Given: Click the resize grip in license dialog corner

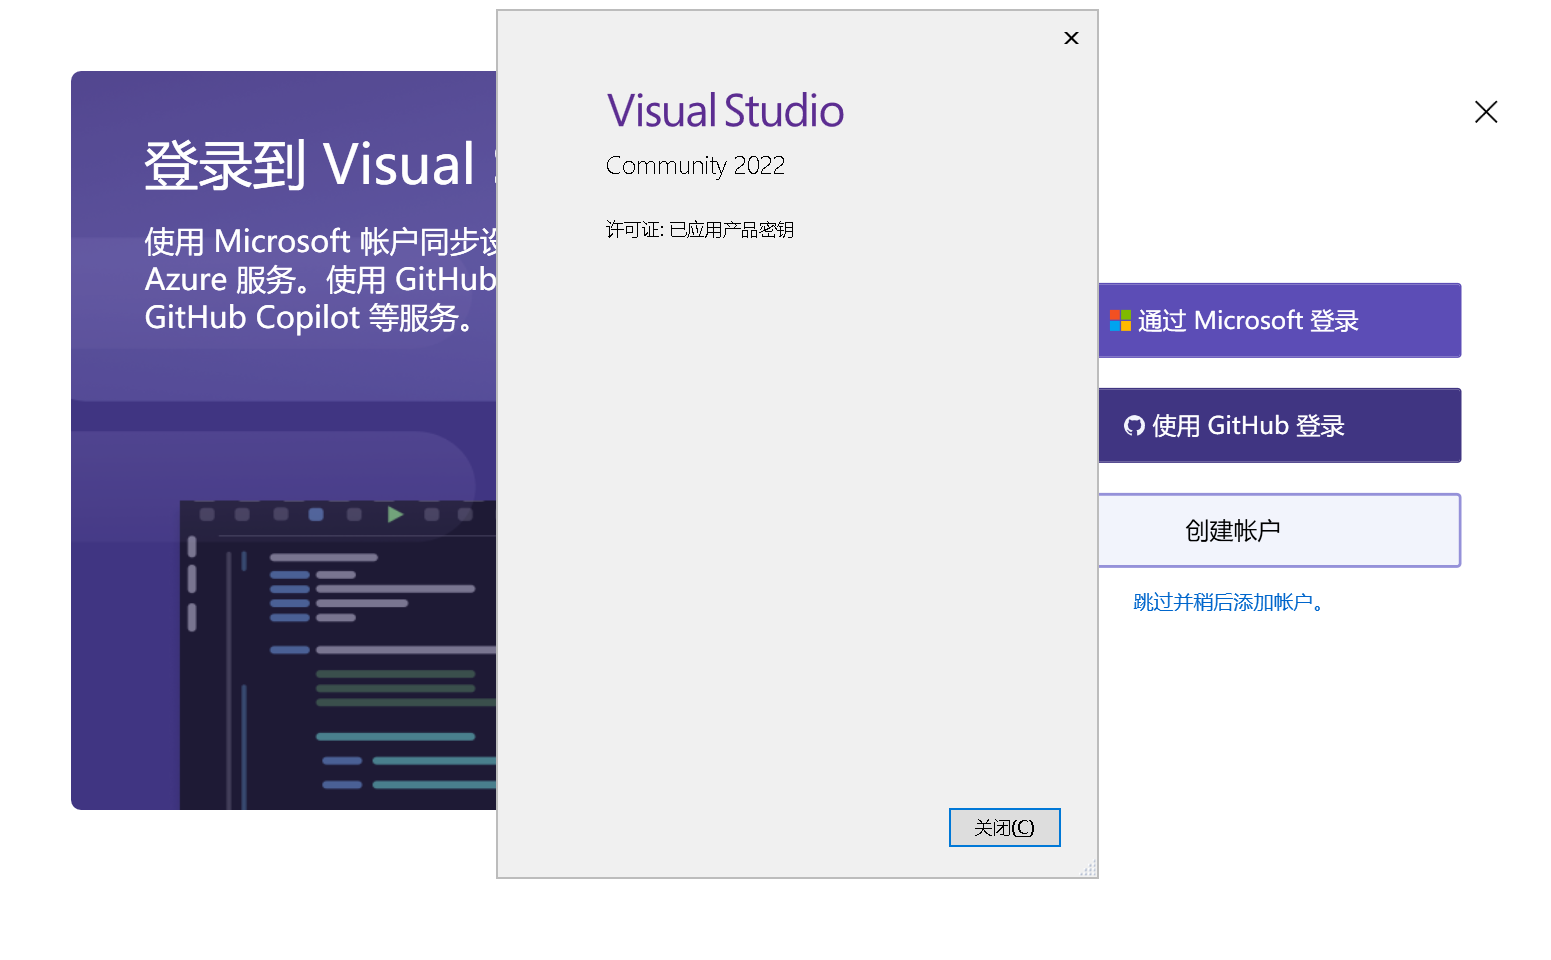Looking at the screenshot, I should tap(1088, 868).
